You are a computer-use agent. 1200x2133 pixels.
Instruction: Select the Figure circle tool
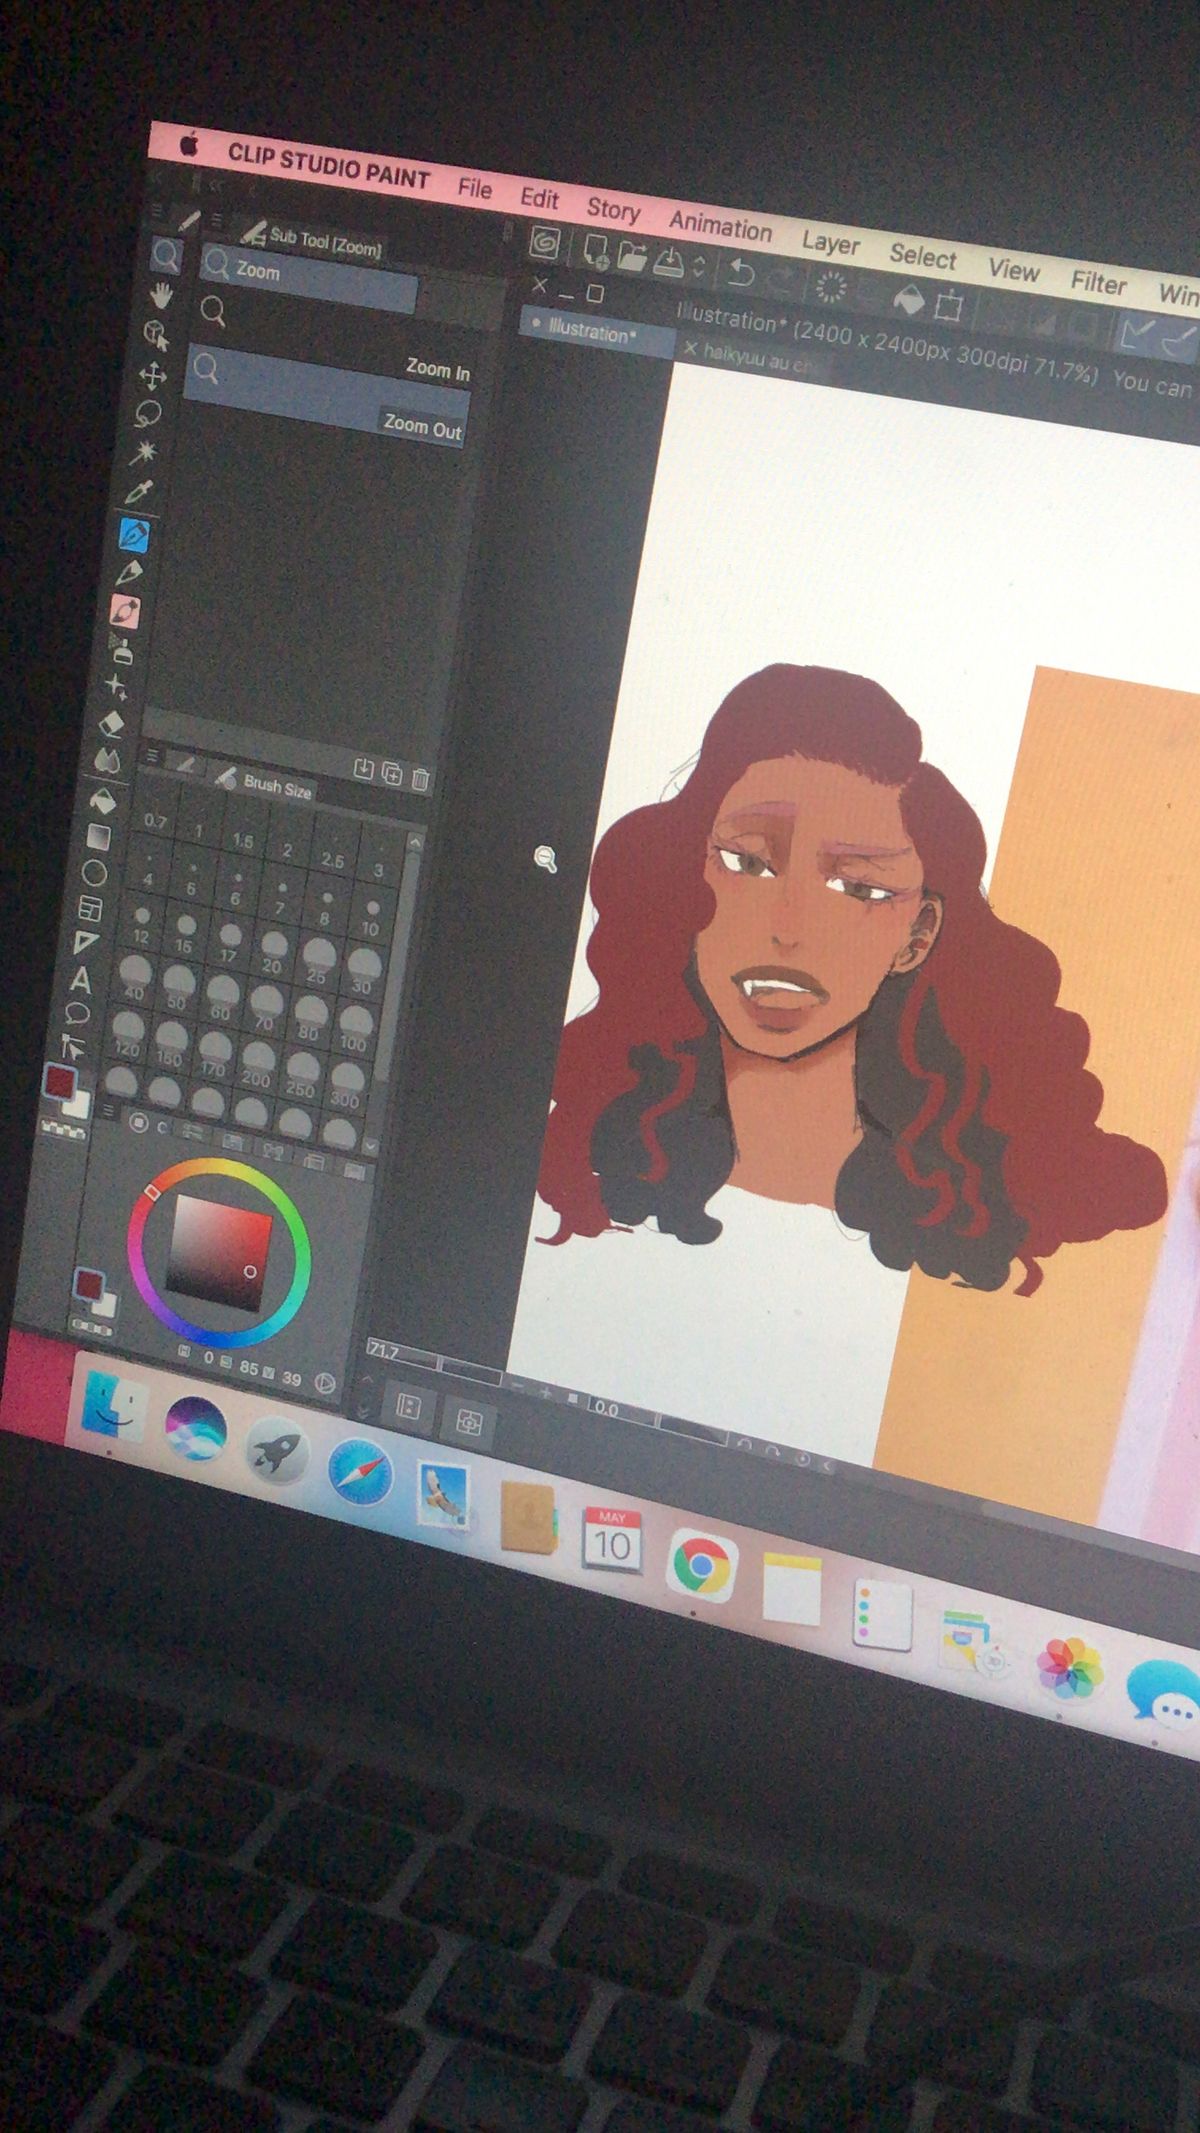click(x=95, y=873)
